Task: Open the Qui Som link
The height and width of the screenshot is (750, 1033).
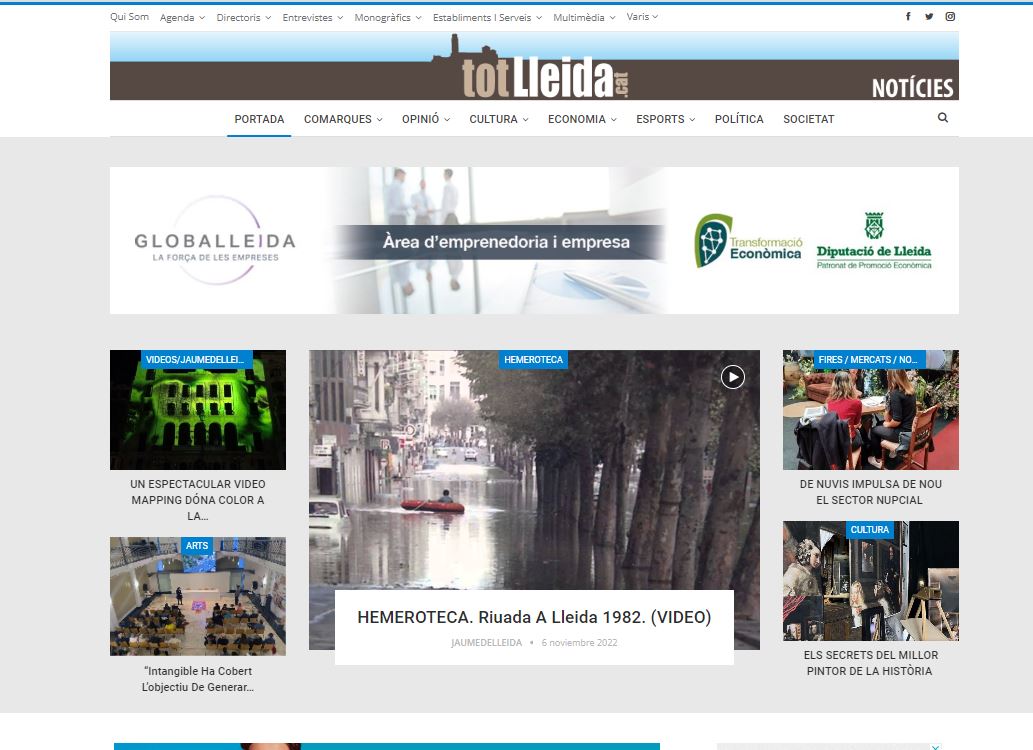Action: [x=129, y=17]
